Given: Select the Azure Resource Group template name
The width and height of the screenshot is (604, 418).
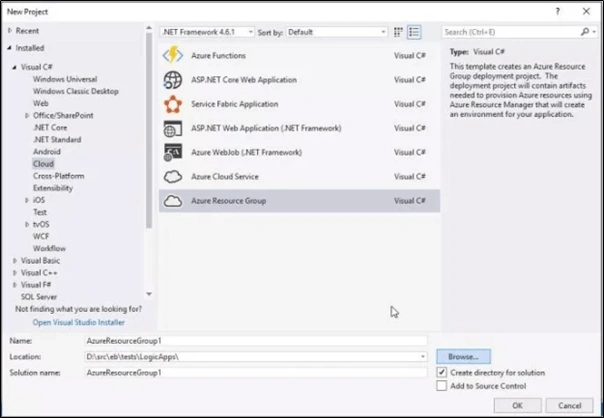Looking at the screenshot, I should tap(228, 201).
